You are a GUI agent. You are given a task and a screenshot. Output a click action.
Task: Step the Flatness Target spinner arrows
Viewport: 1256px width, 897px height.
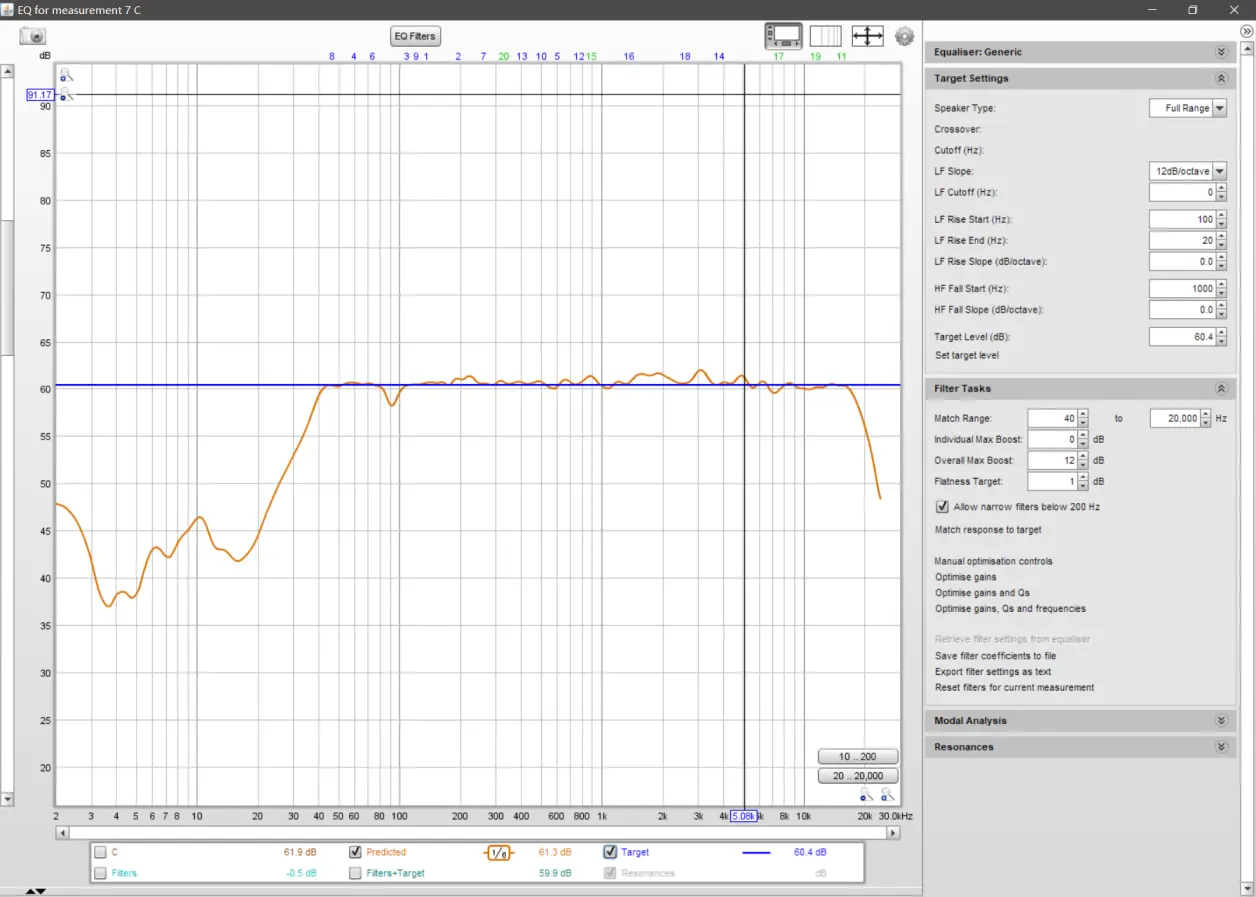1083,482
